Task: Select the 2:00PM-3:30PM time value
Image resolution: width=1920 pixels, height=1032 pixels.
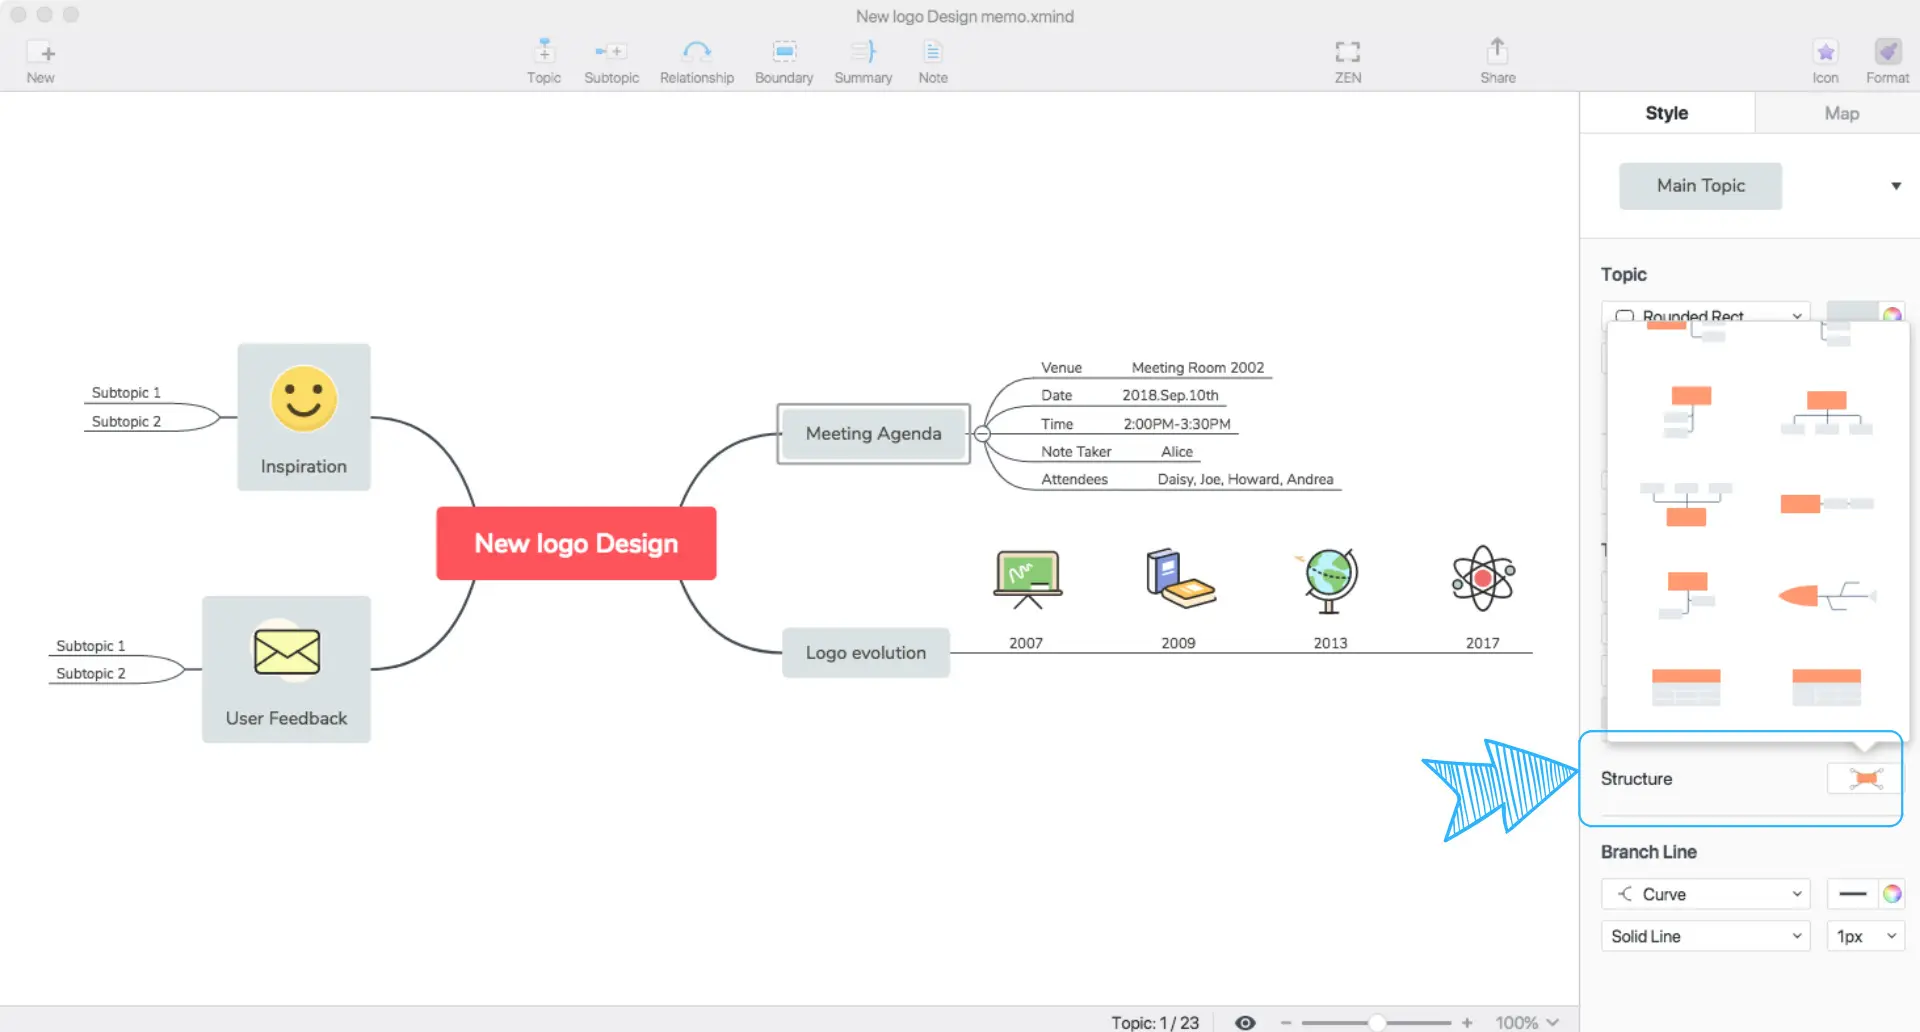Action: point(1177,424)
